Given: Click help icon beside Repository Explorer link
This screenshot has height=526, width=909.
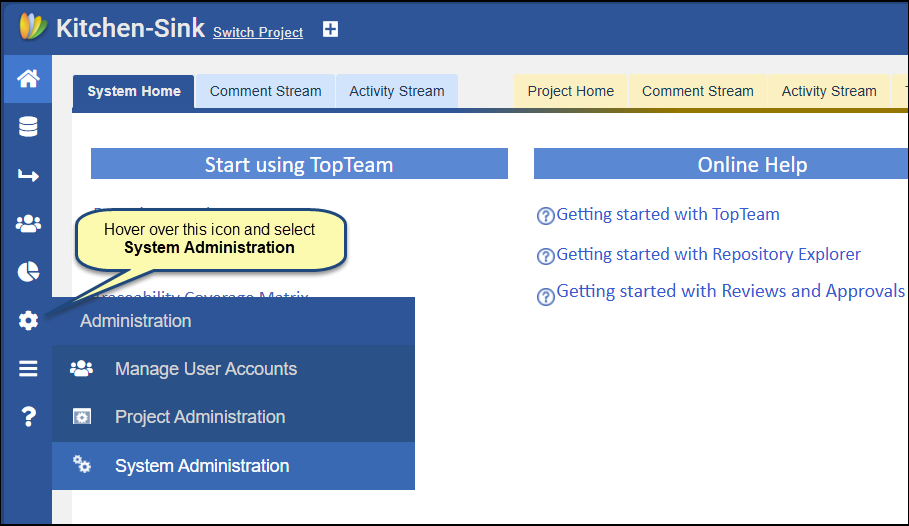Looking at the screenshot, I should (546, 256).
